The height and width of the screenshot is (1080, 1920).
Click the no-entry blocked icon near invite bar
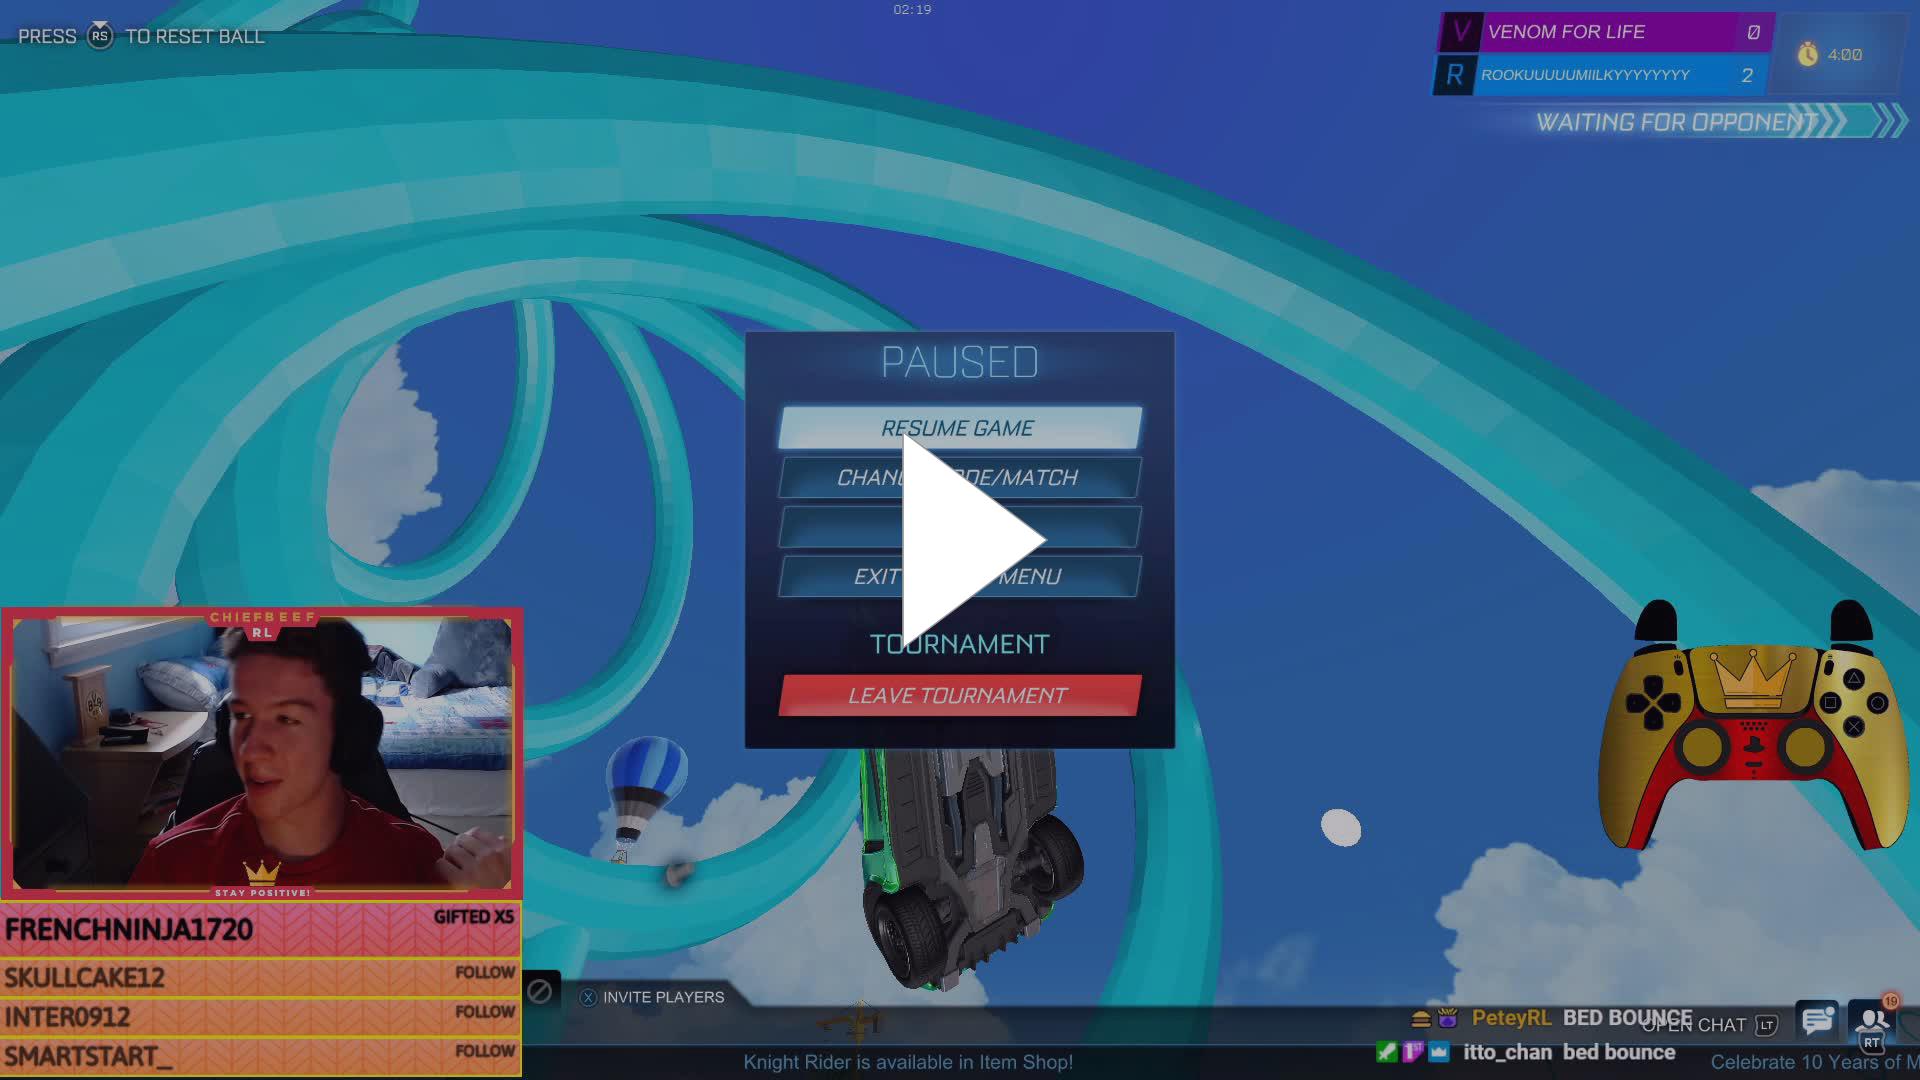538,990
